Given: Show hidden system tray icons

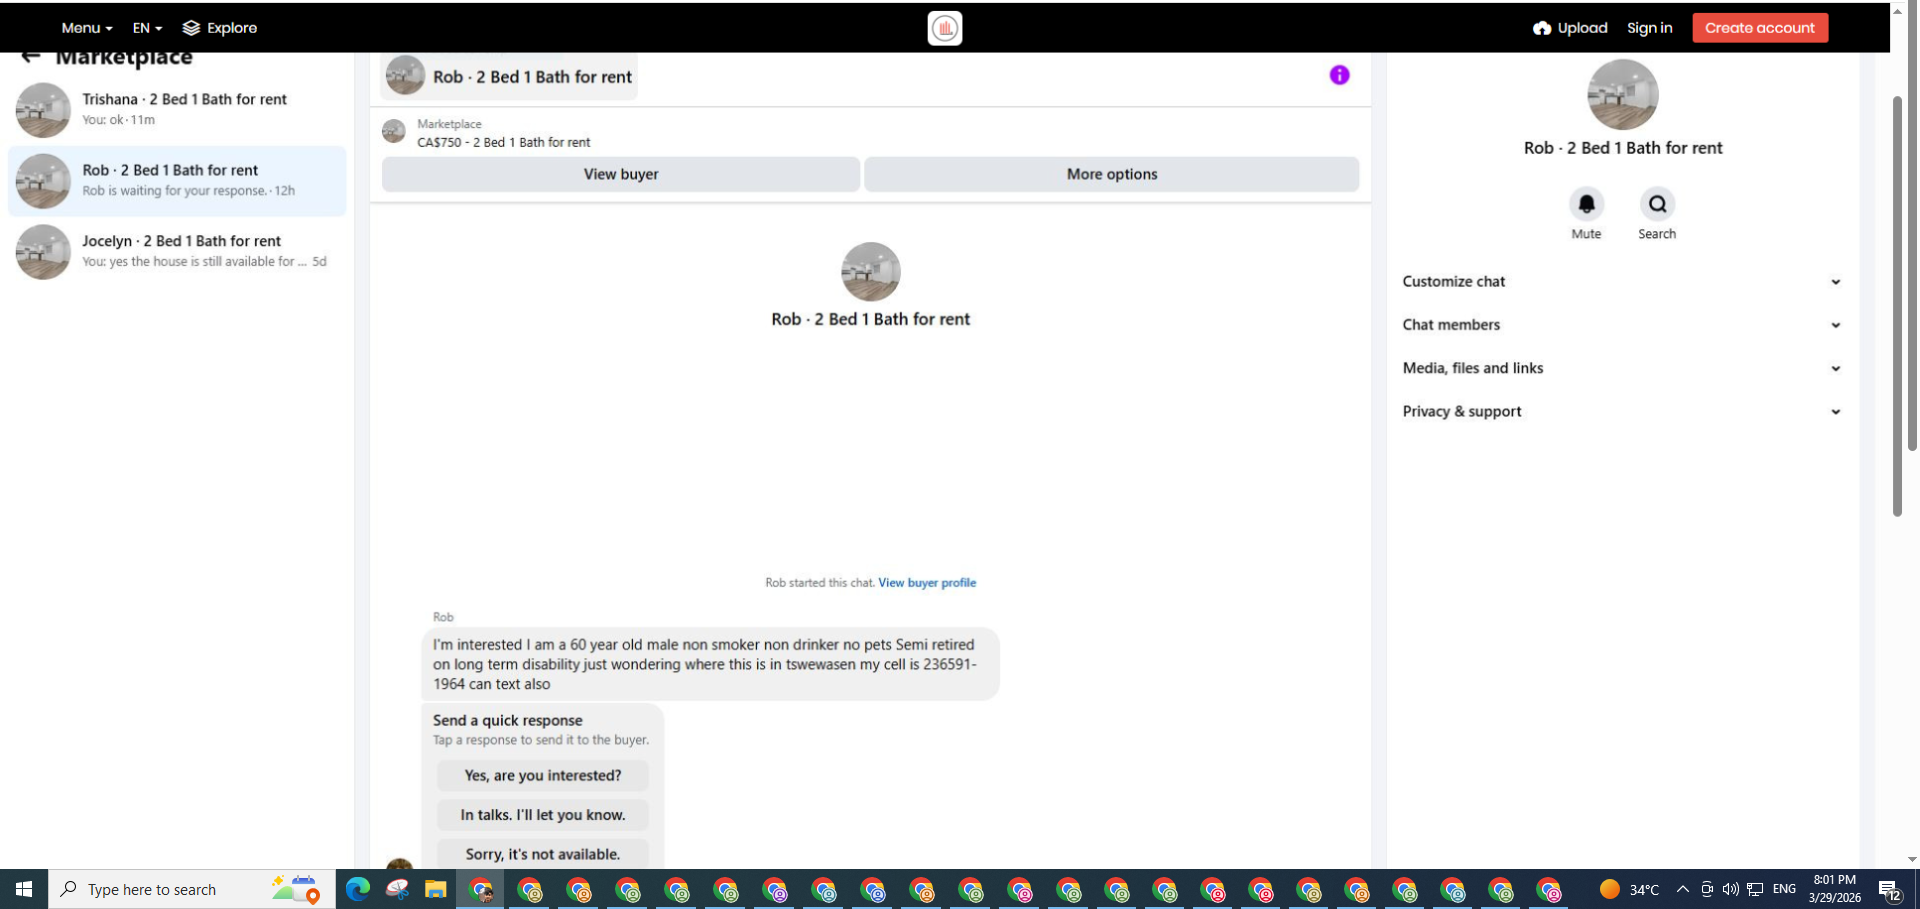Looking at the screenshot, I should click(1683, 889).
